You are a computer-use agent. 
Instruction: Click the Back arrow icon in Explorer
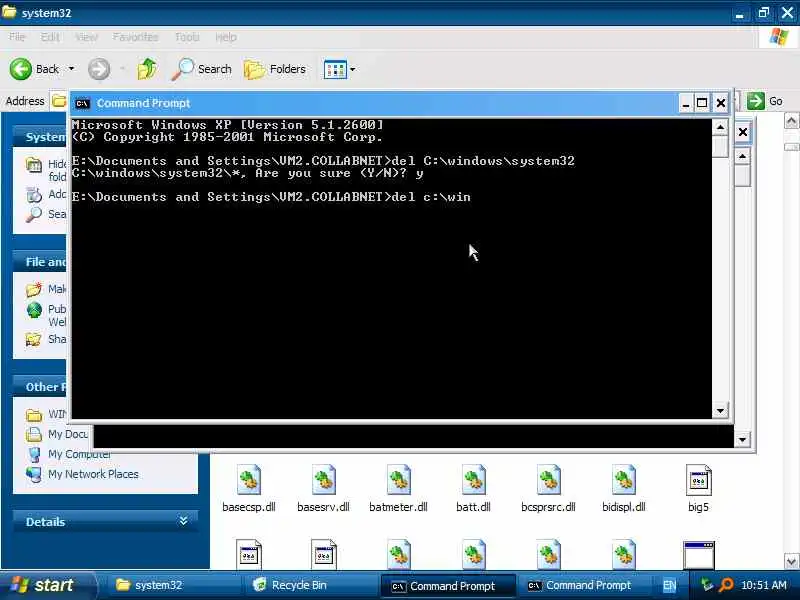pos(20,69)
